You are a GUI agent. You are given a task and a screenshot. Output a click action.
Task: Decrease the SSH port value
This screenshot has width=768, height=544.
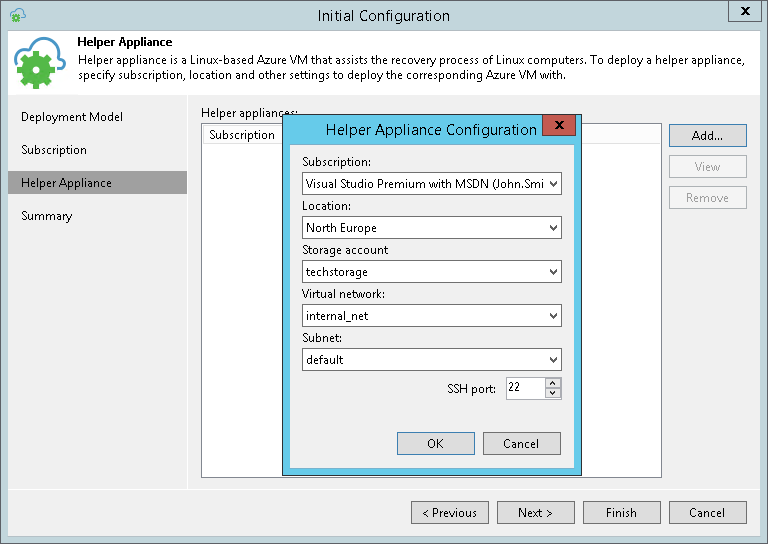point(554,393)
